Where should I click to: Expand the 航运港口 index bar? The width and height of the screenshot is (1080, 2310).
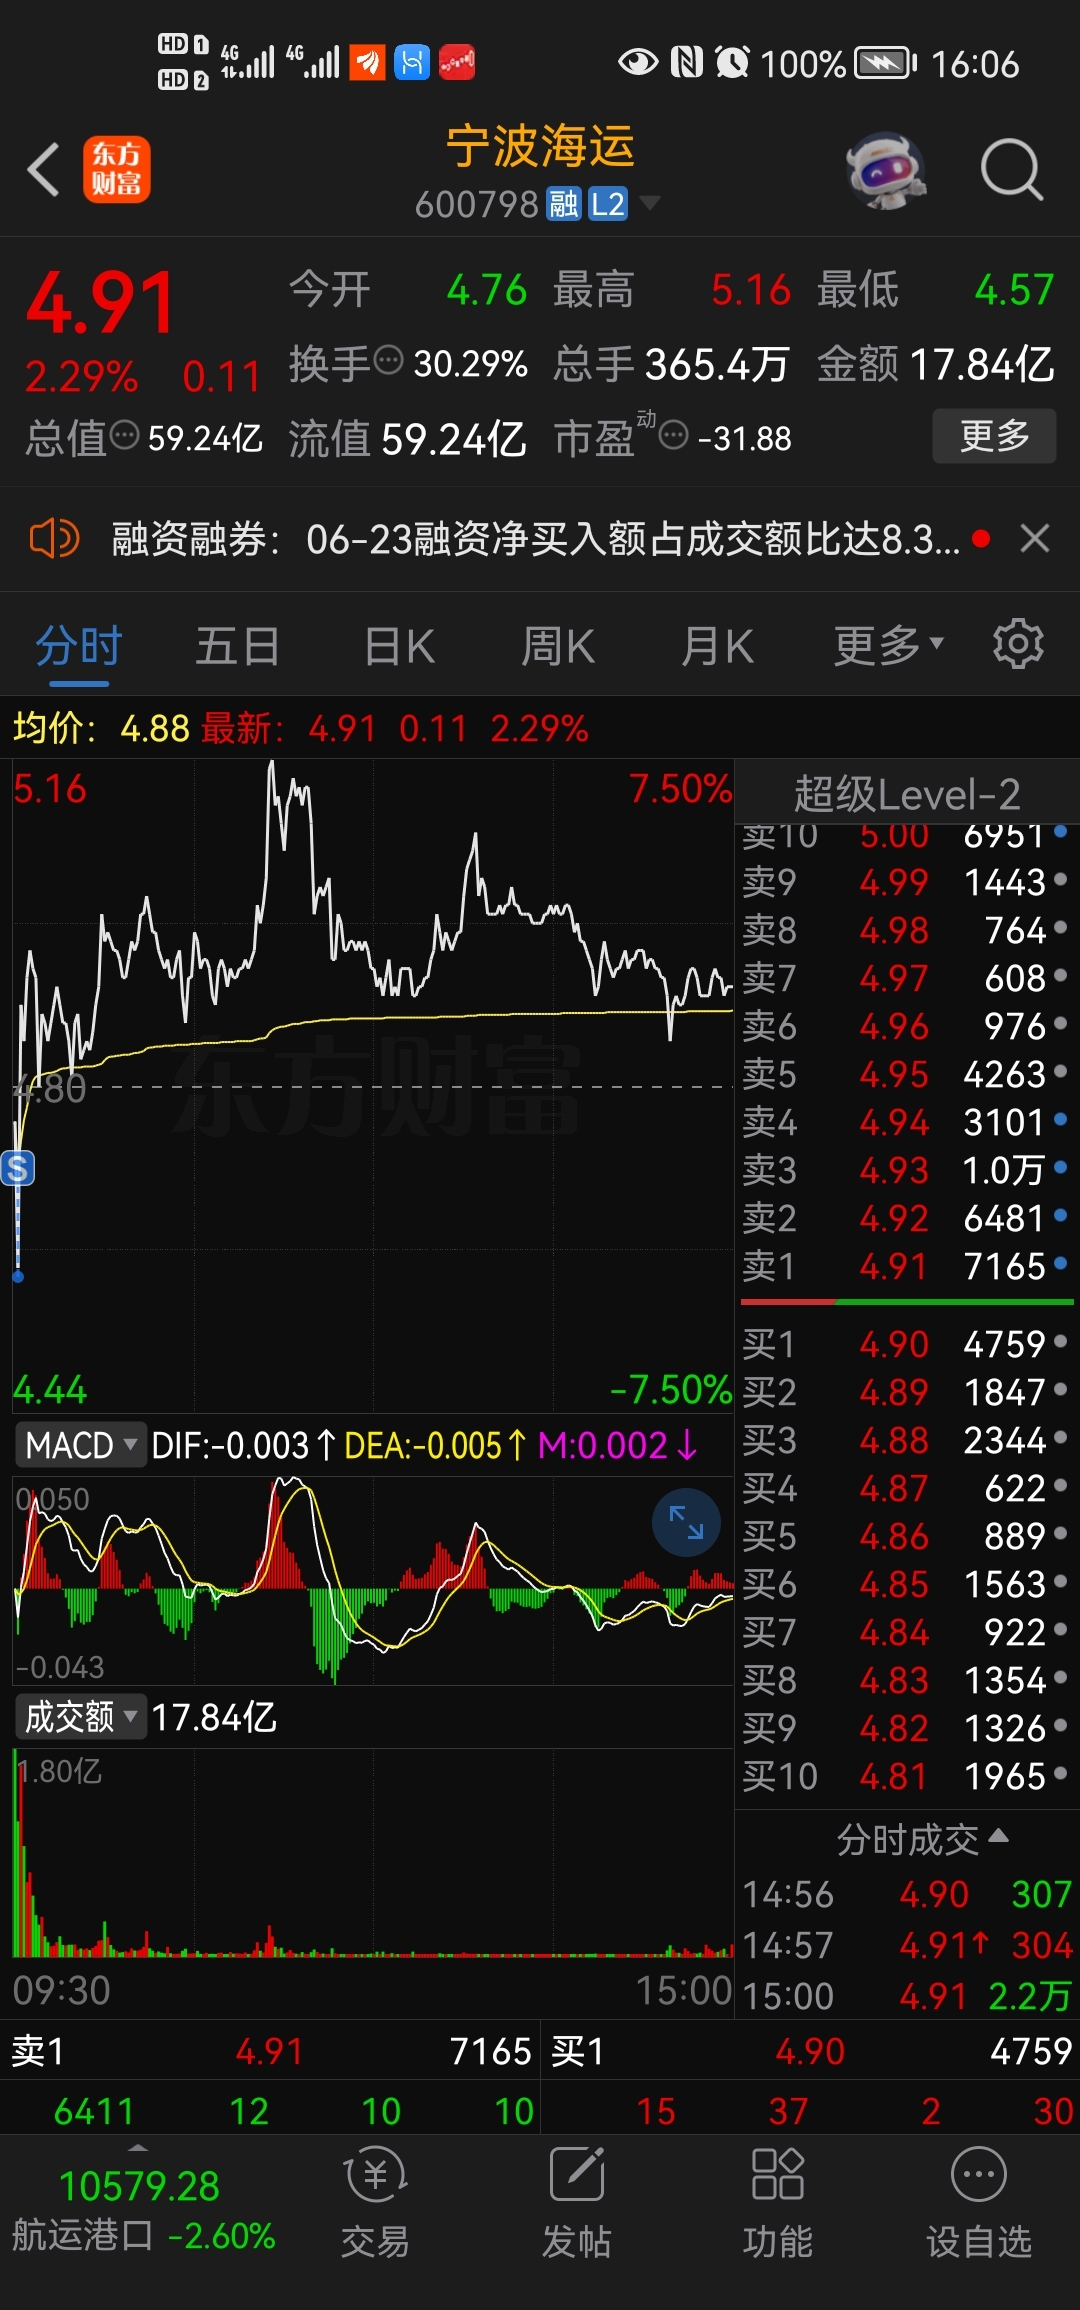138,2147
